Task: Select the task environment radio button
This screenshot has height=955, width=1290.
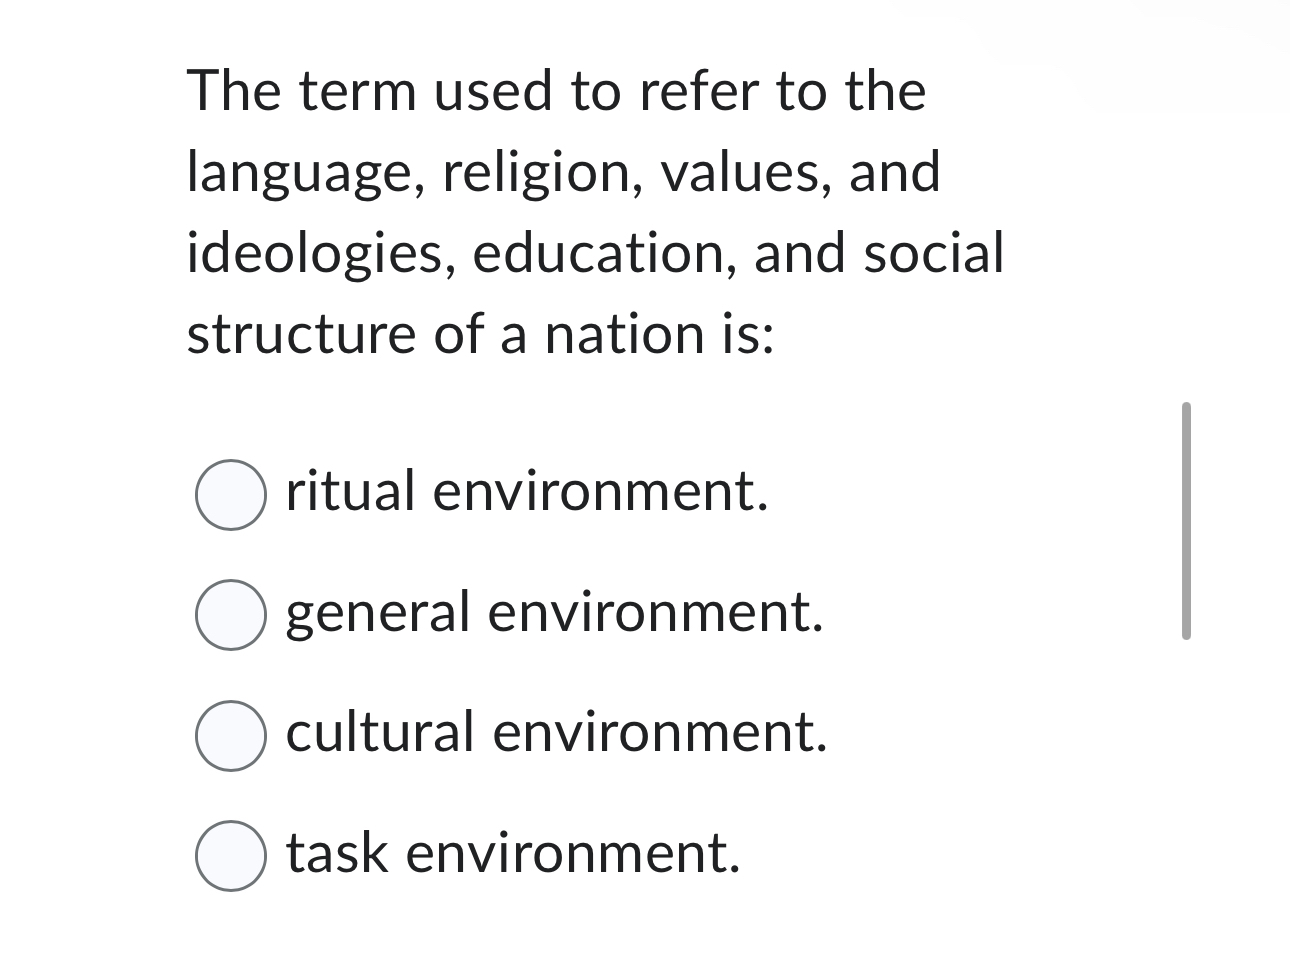Action: point(230,857)
